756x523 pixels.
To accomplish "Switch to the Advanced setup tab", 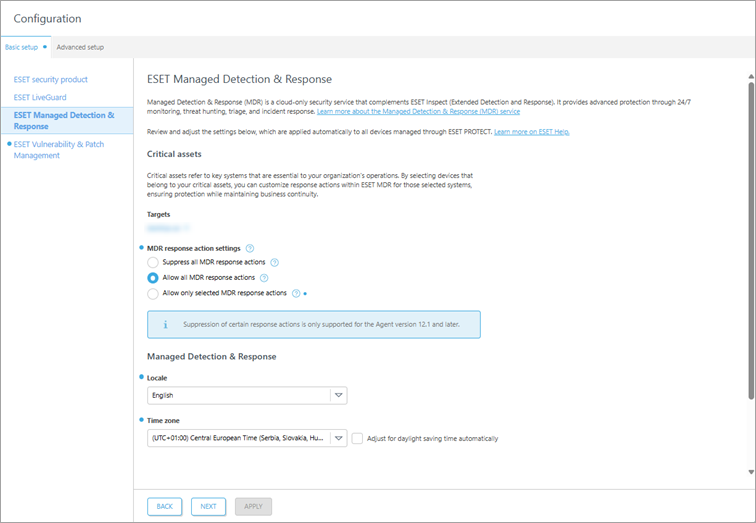I will tap(80, 47).
